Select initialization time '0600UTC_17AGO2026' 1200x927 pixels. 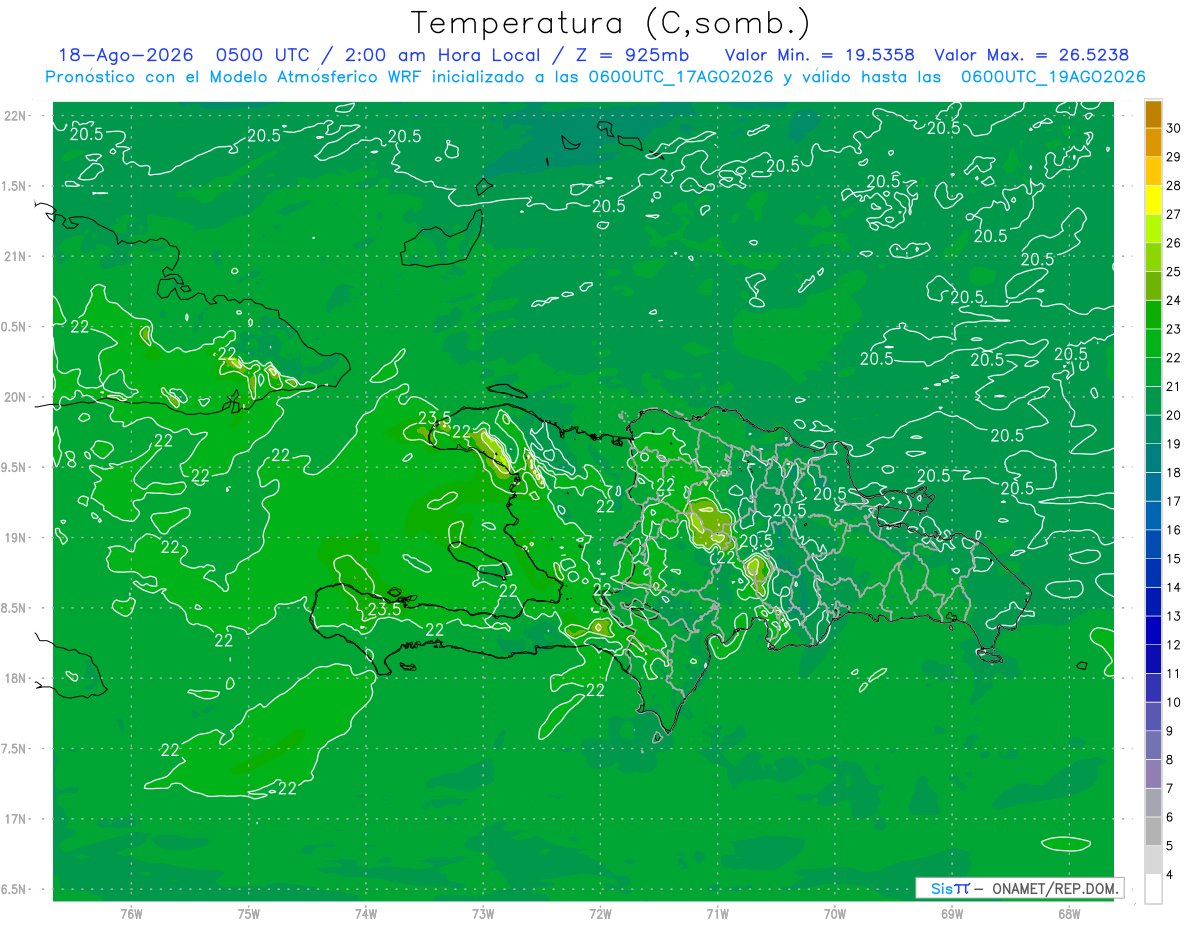pyautogui.click(x=681, y=77)
